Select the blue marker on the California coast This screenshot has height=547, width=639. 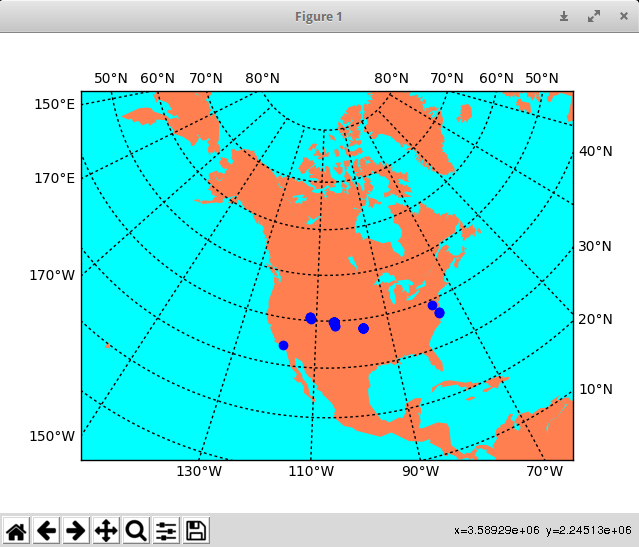pos(283,345)
